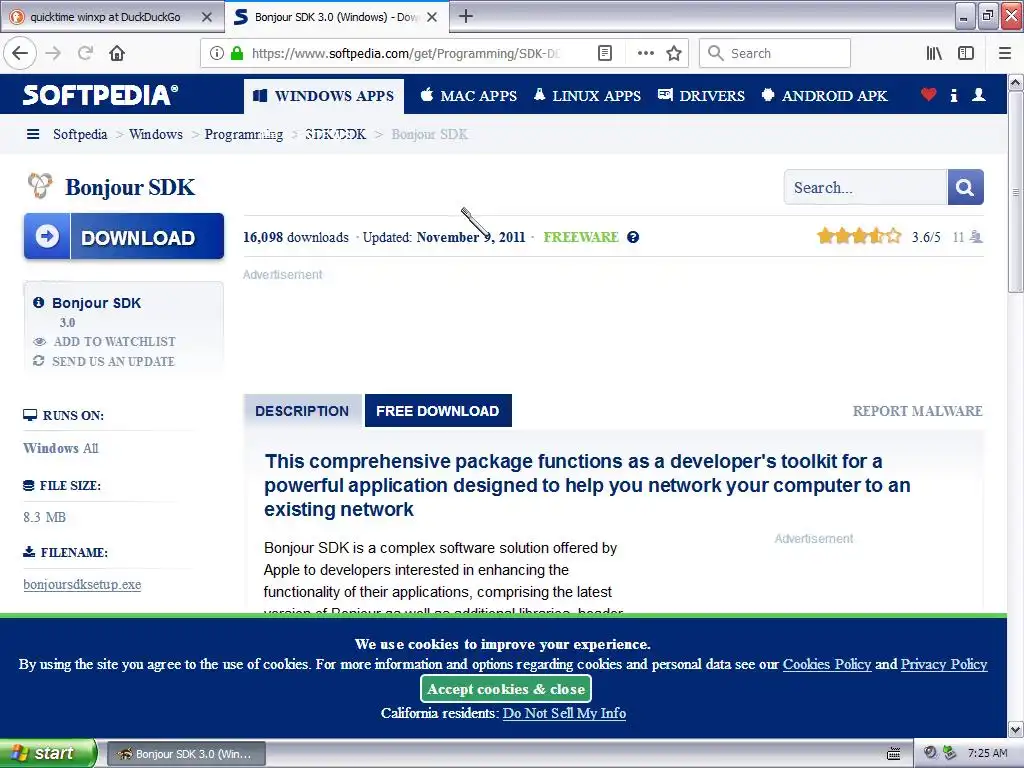Close the Bonjour SDK 3.0 browser tab
Image resolution: width=1024 pixels, height=768 pixels.
[432, 17]
